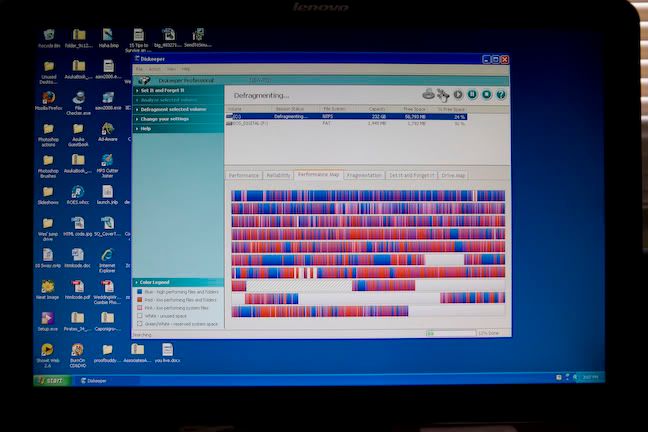Select the Neat Image desktop icon
Screen dimensions: 648x432
pos(48,290)
